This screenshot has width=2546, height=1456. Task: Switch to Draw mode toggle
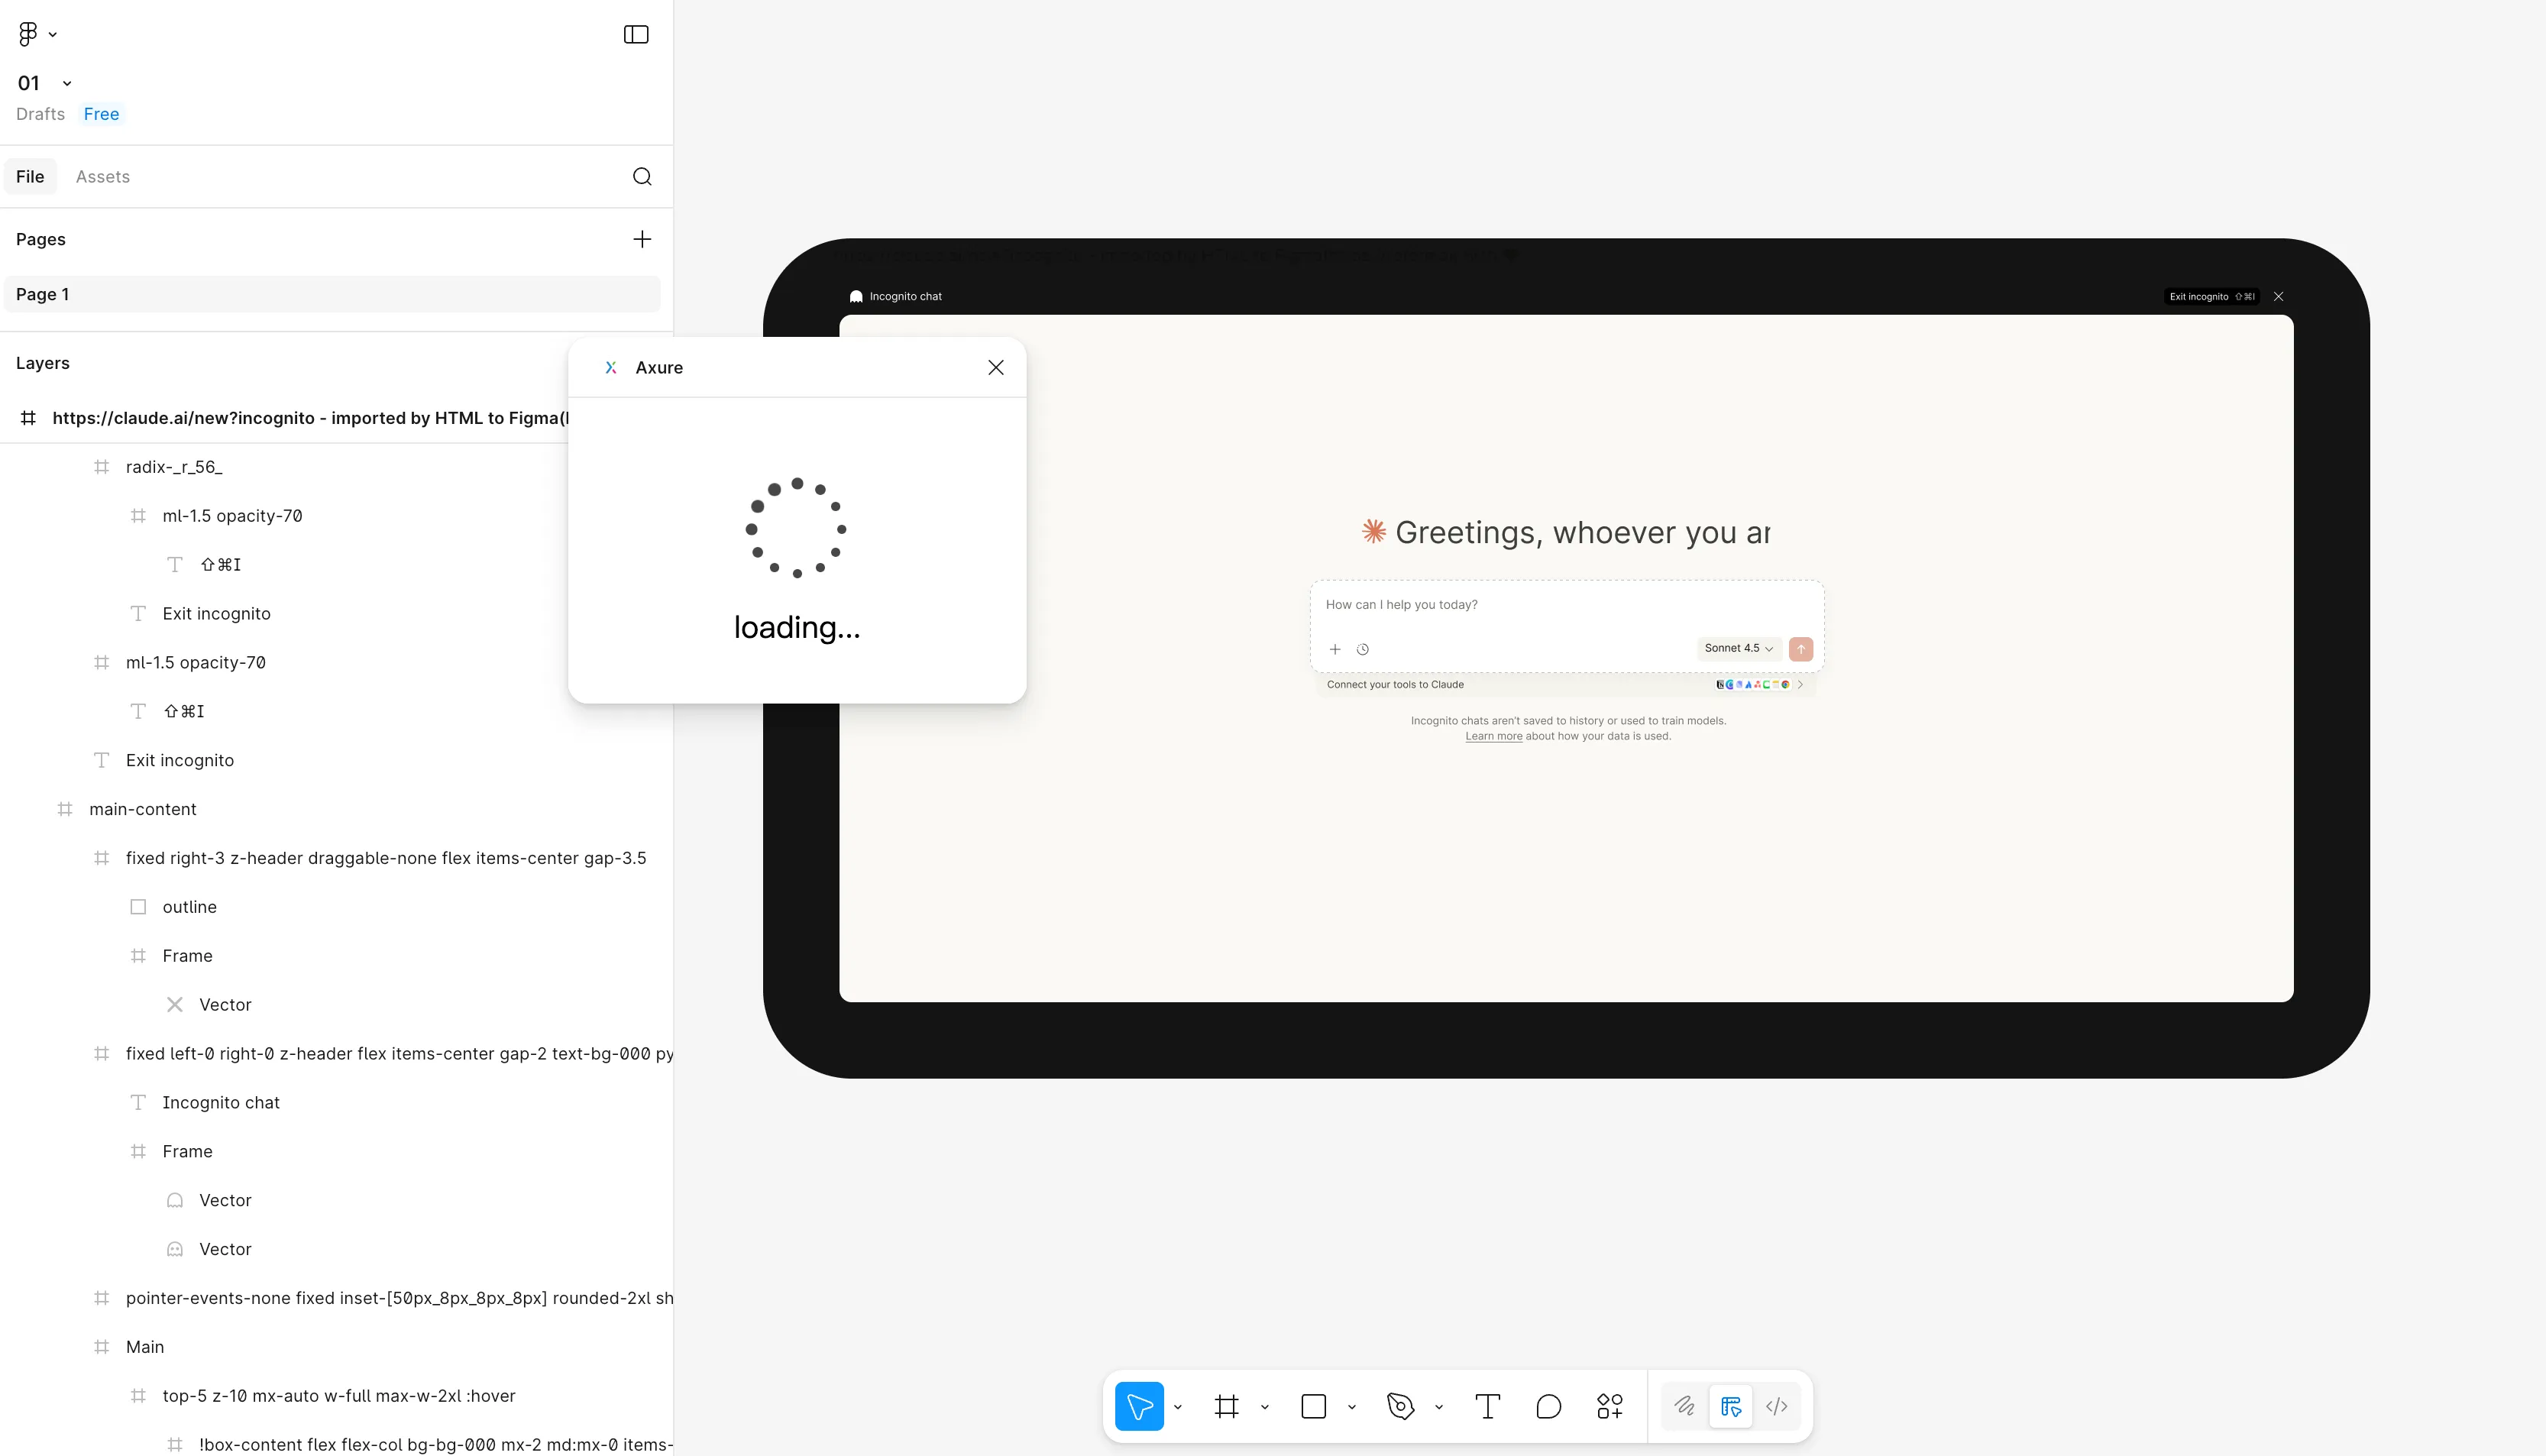pos(1684,1406)
